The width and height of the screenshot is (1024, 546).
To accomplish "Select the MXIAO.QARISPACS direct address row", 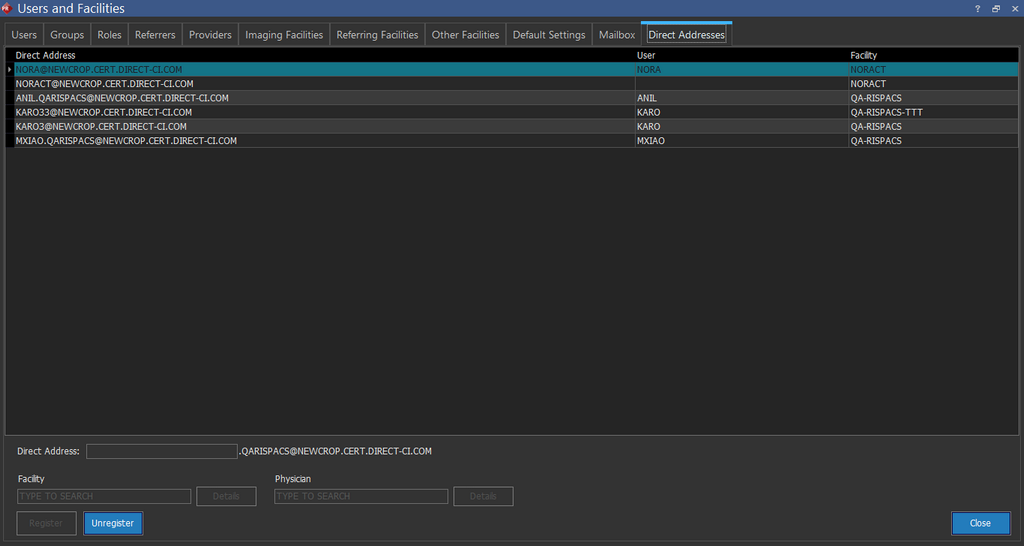I will (126, 141).
